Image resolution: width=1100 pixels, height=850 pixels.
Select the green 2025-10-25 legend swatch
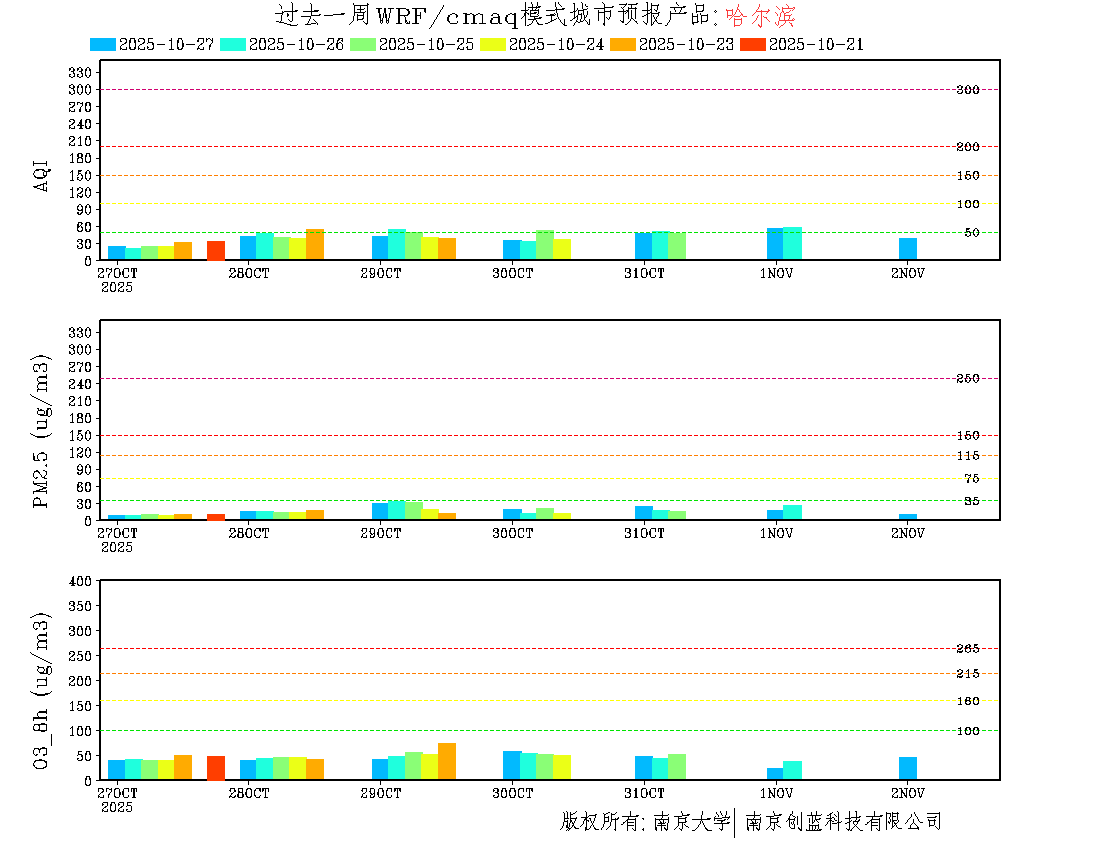[x=362, y=44]
